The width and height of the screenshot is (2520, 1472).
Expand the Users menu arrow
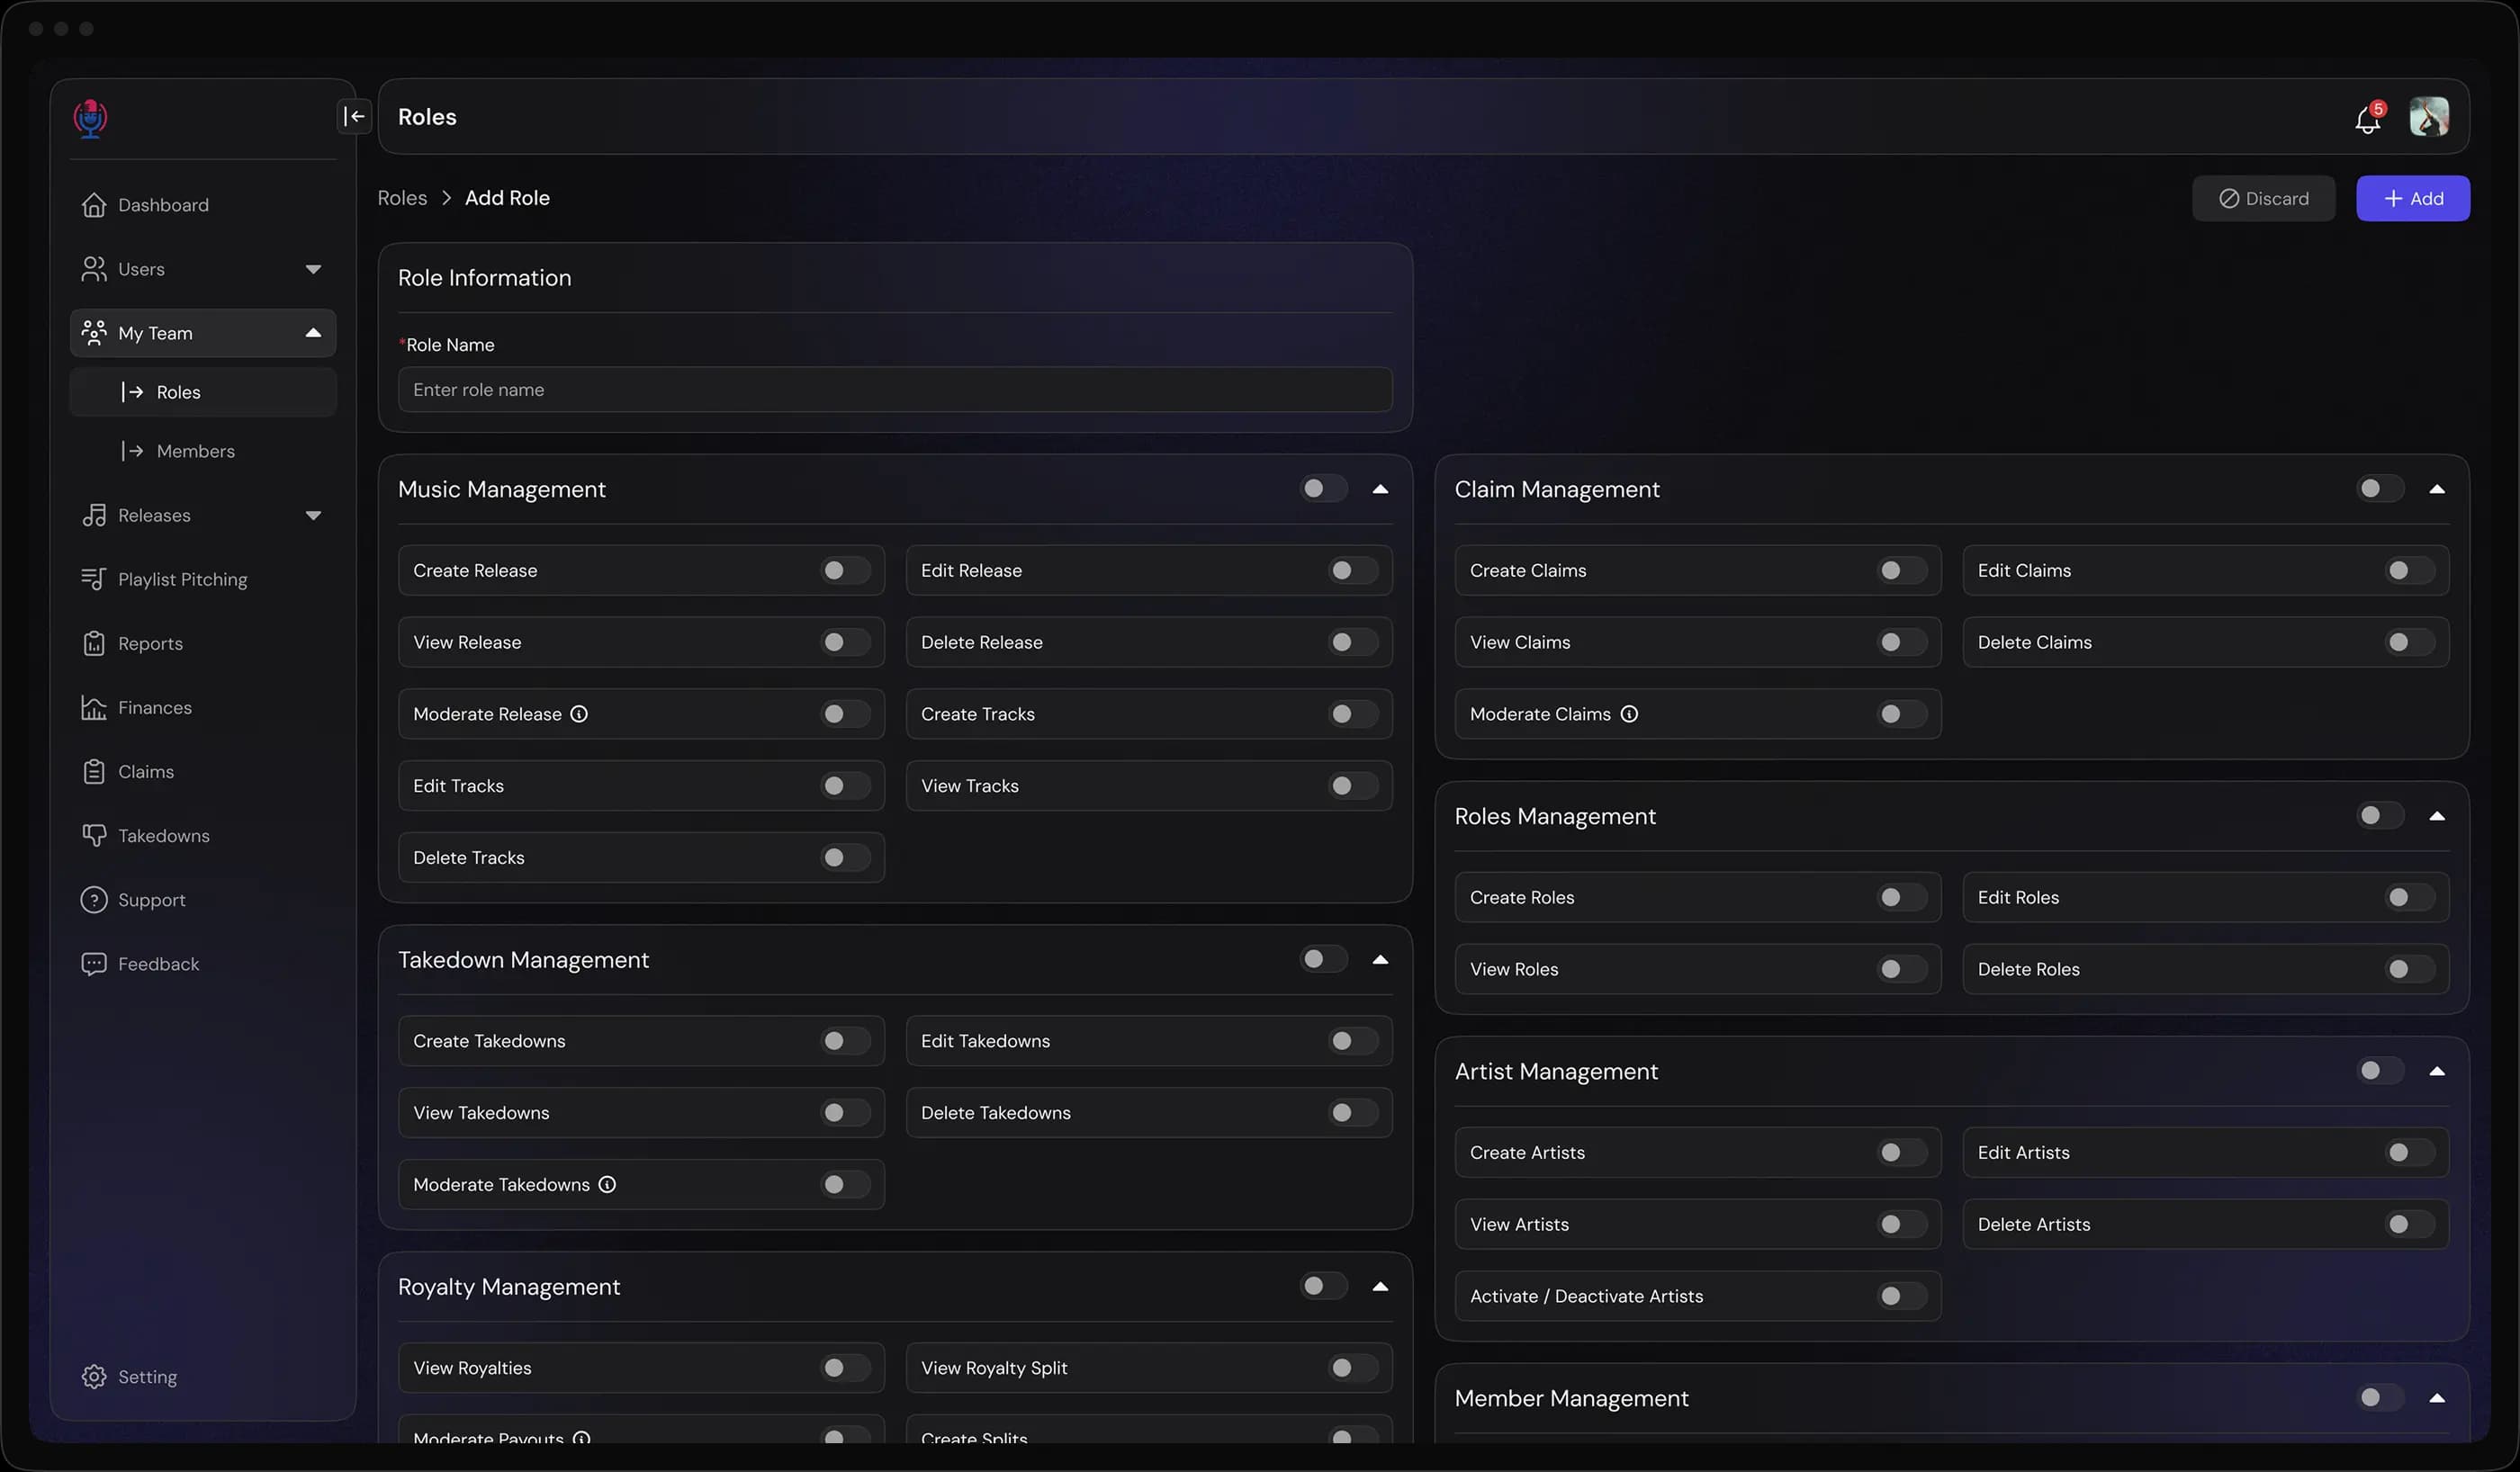click(x=313, y=269)
